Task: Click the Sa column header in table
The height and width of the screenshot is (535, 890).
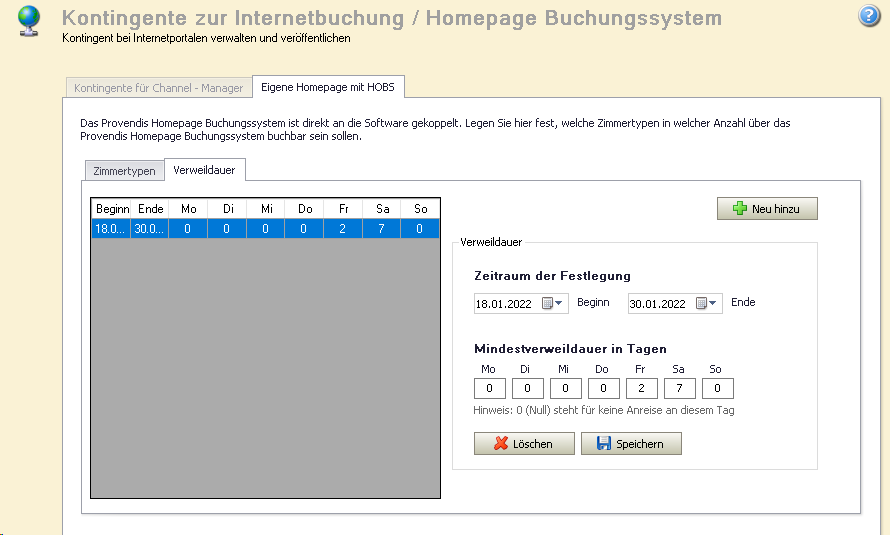Action: 381,209
